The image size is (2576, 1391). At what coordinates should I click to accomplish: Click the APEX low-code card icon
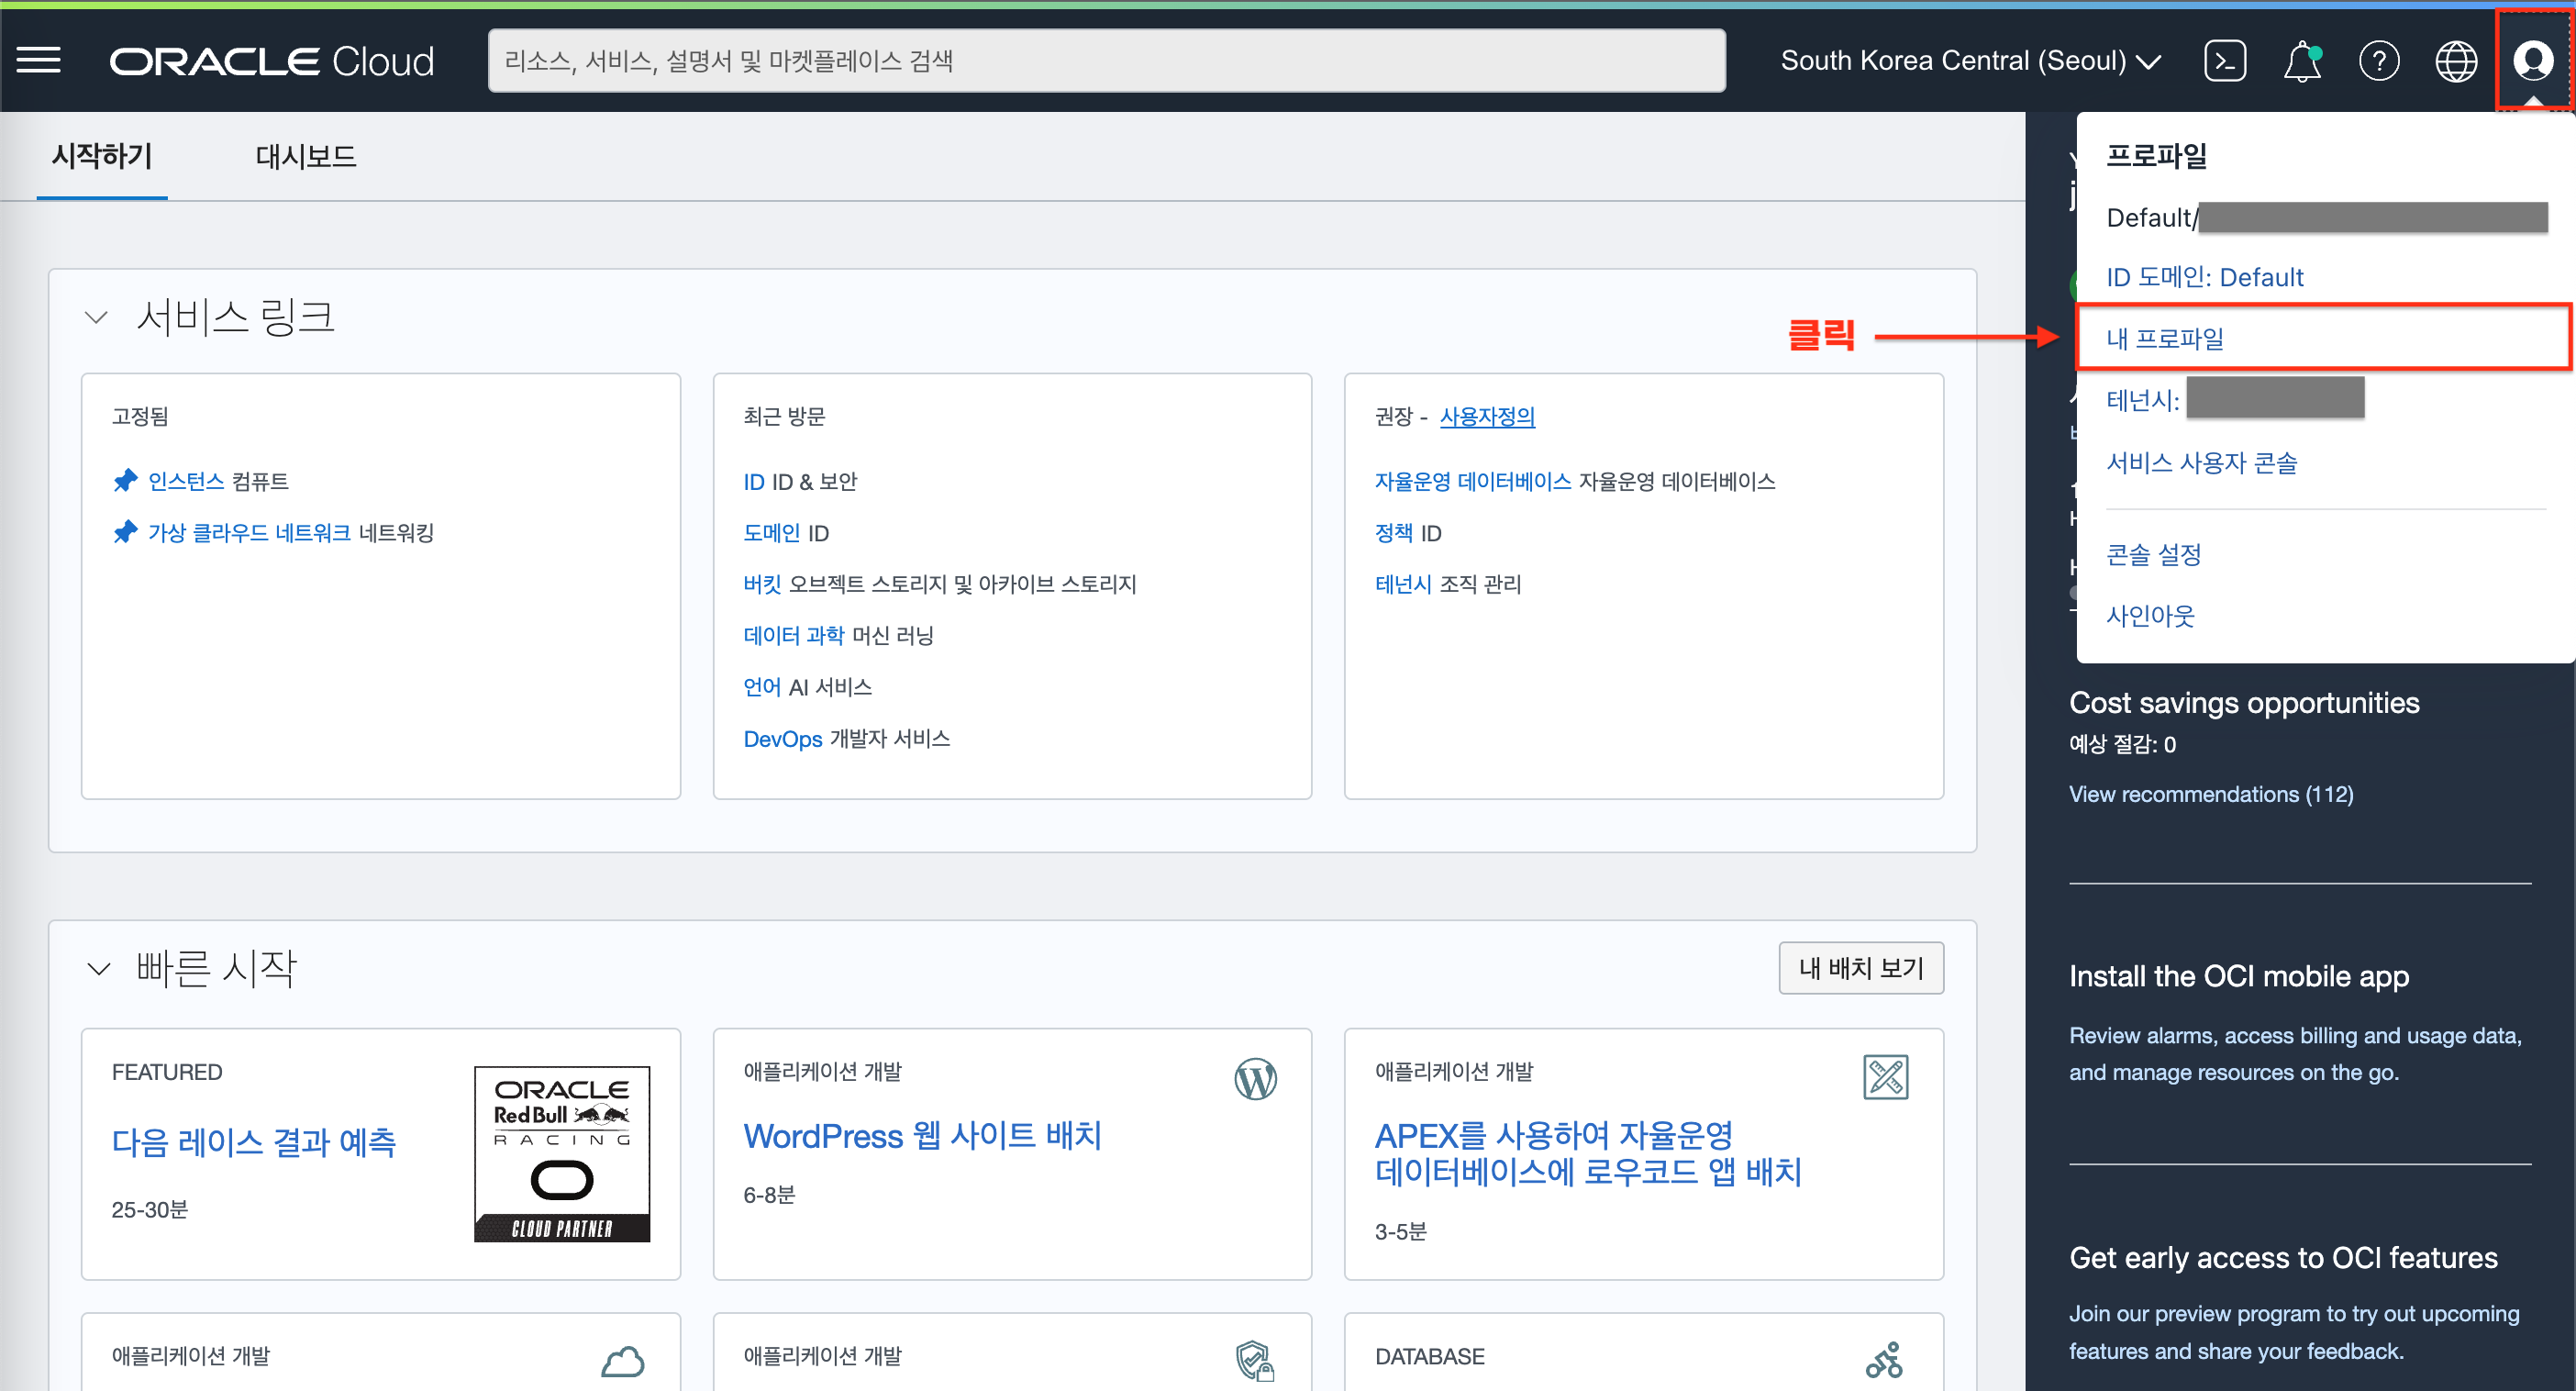click(x=1885, y=1077)
